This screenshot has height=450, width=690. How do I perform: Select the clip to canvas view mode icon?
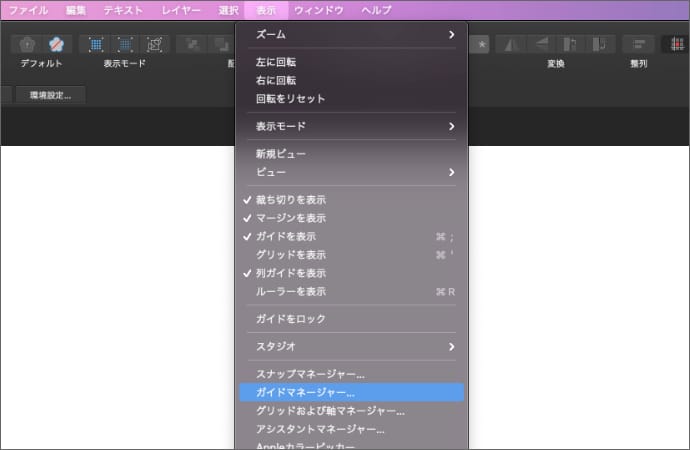(154, 44)
